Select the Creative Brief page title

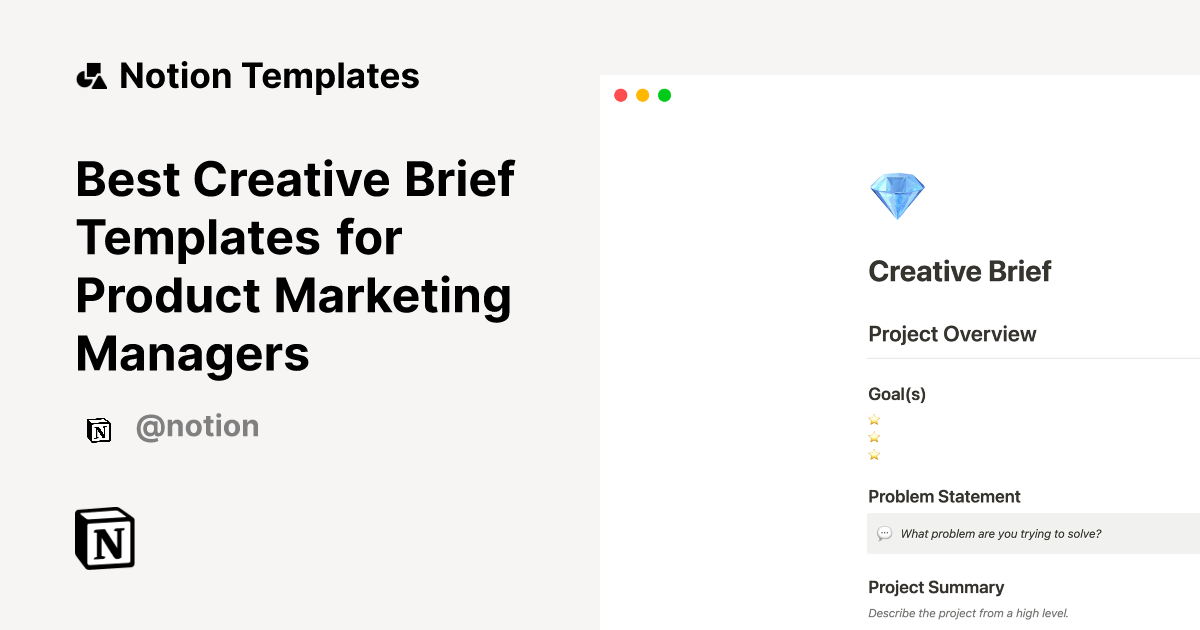(x=959, y=271)
